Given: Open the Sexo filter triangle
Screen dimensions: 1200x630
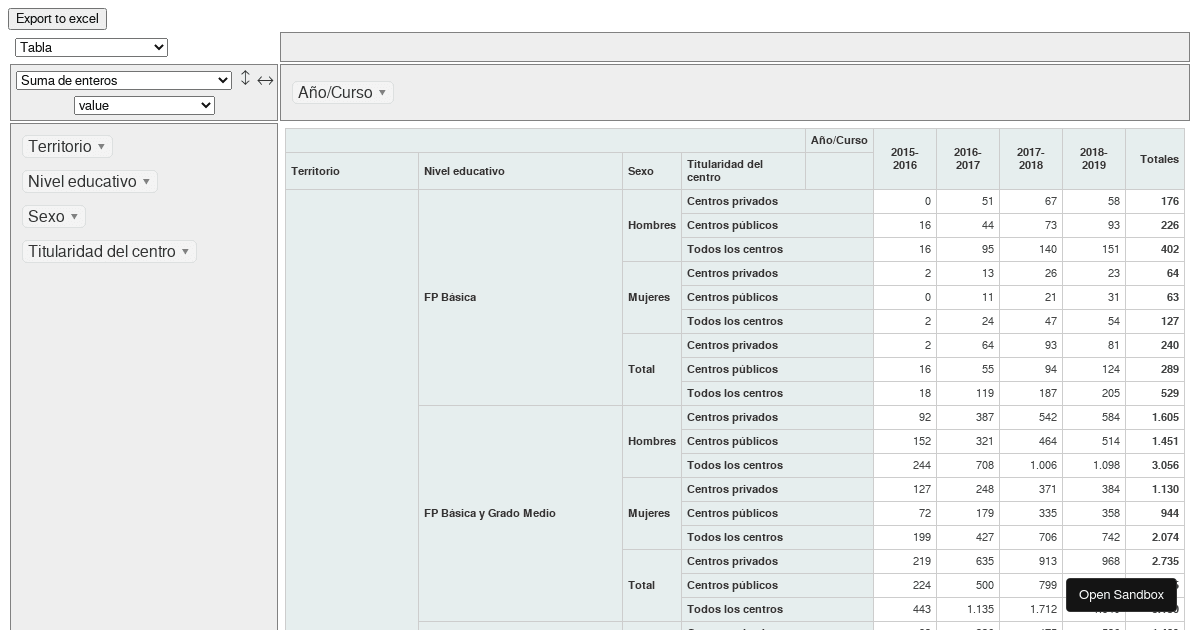Looking at the screenshot, I should [x=73, y=217].
